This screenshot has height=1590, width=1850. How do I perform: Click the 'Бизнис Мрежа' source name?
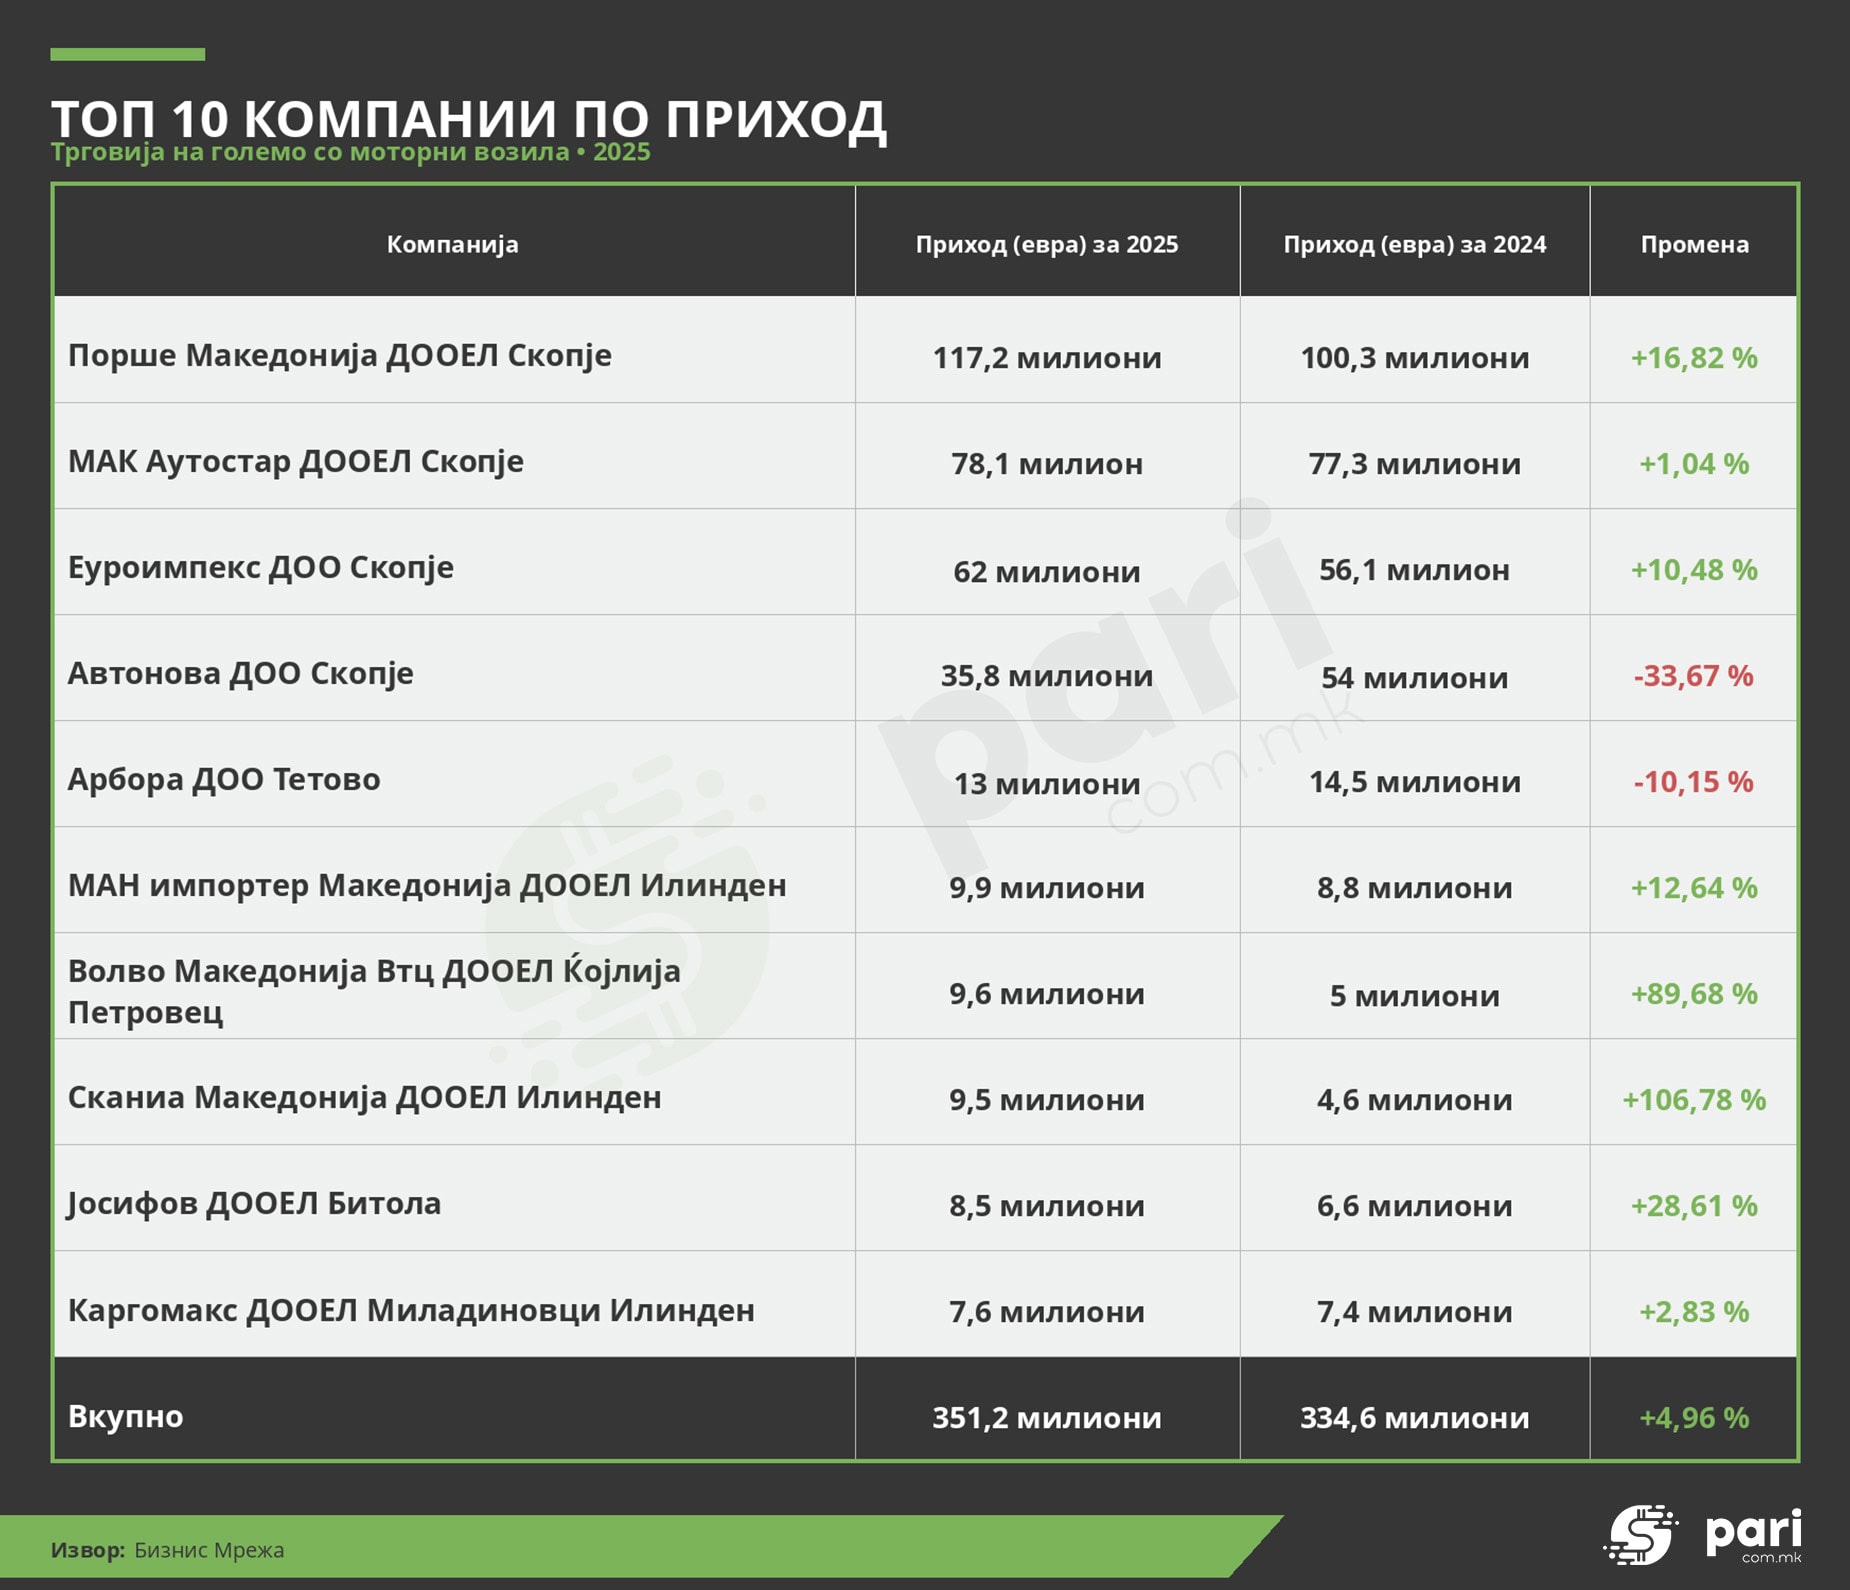tap(209, 1550)
